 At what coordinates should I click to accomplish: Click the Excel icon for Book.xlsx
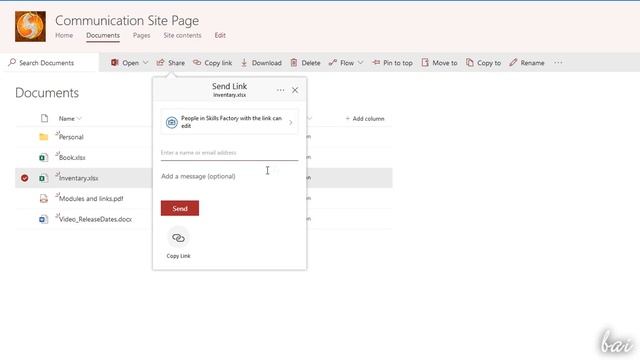(x=44, y=158)
